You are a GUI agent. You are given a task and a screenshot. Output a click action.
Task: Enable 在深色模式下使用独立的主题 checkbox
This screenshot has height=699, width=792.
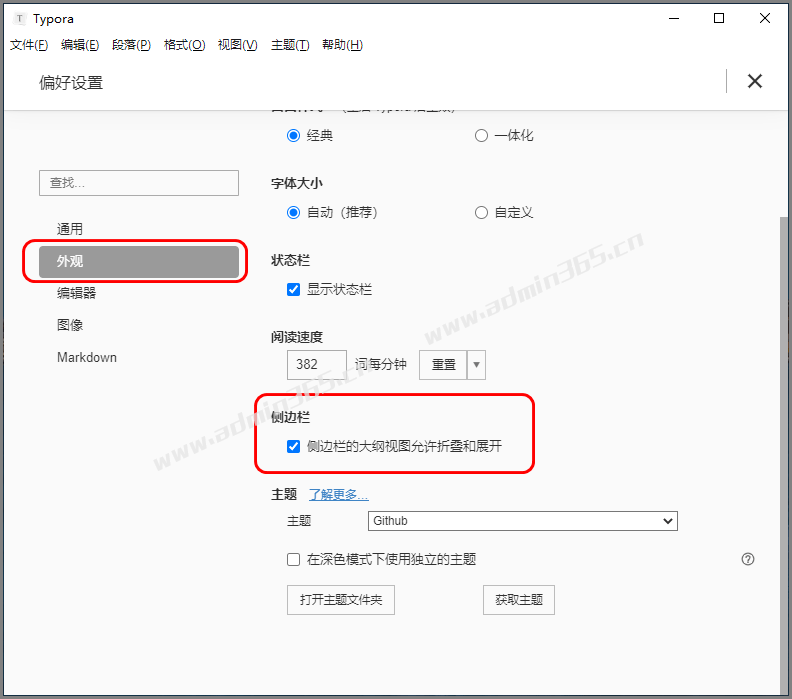click(x=293, y=560)
